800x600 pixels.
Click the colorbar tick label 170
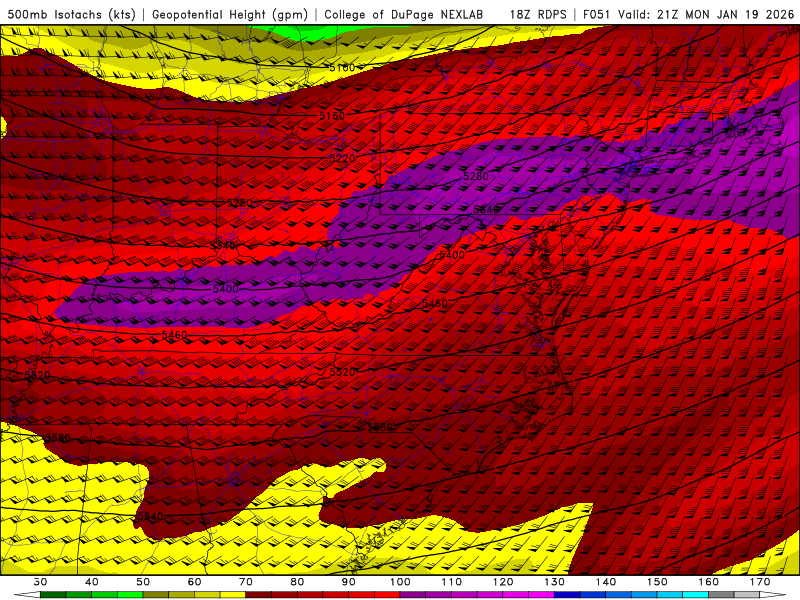(x=760, y=582)
